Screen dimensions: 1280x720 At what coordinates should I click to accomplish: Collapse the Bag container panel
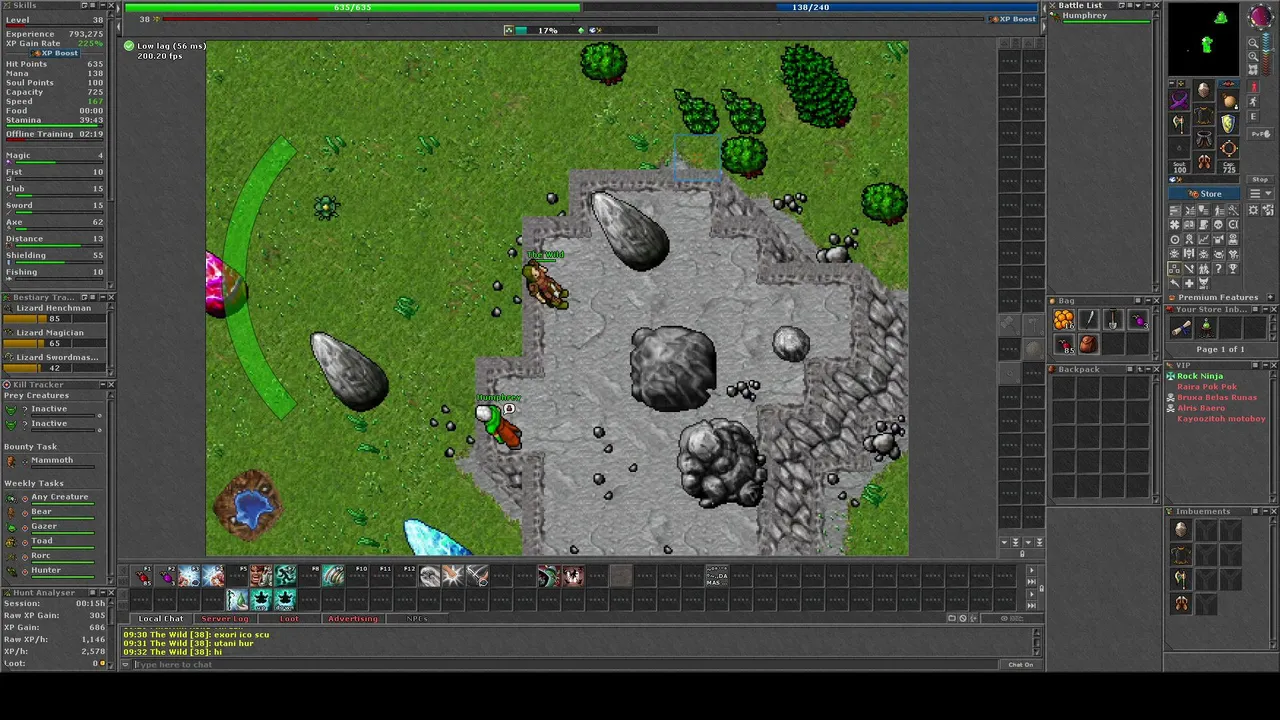(1147, 300)
